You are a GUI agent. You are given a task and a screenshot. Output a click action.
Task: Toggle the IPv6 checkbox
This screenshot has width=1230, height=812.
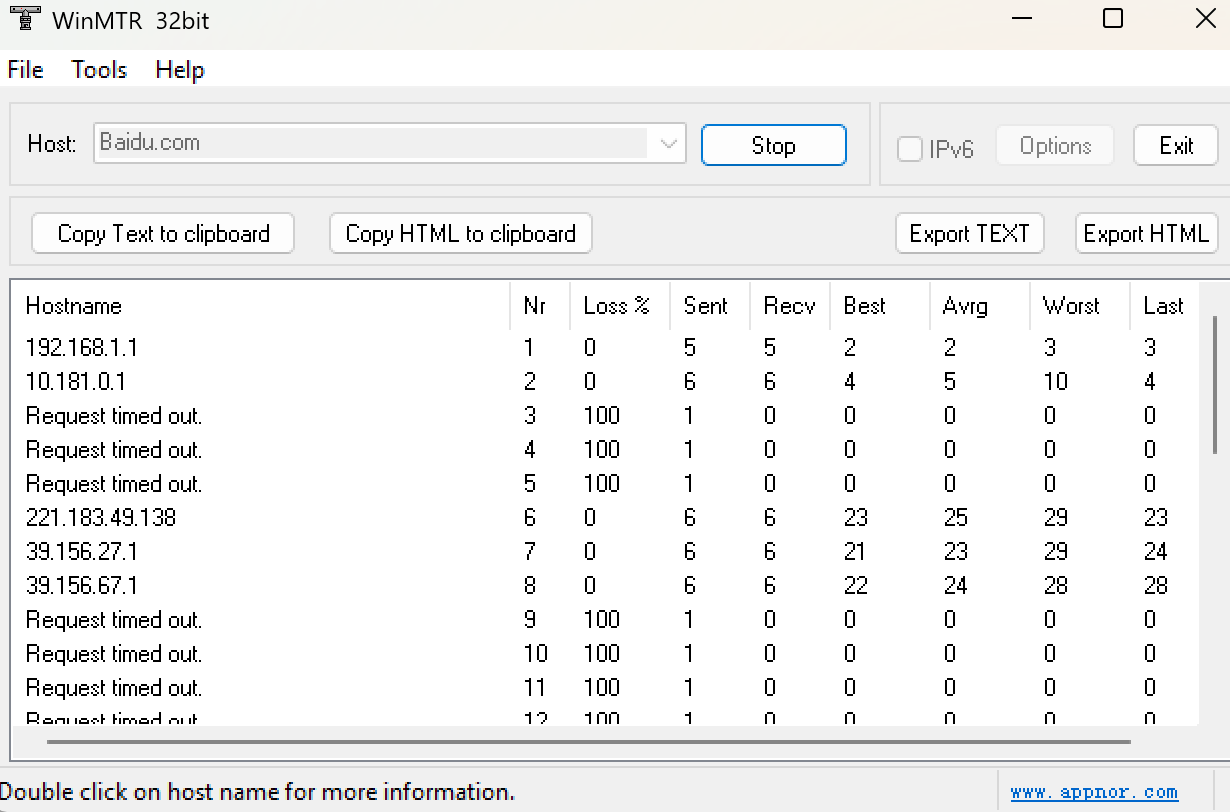pos(910,149)
